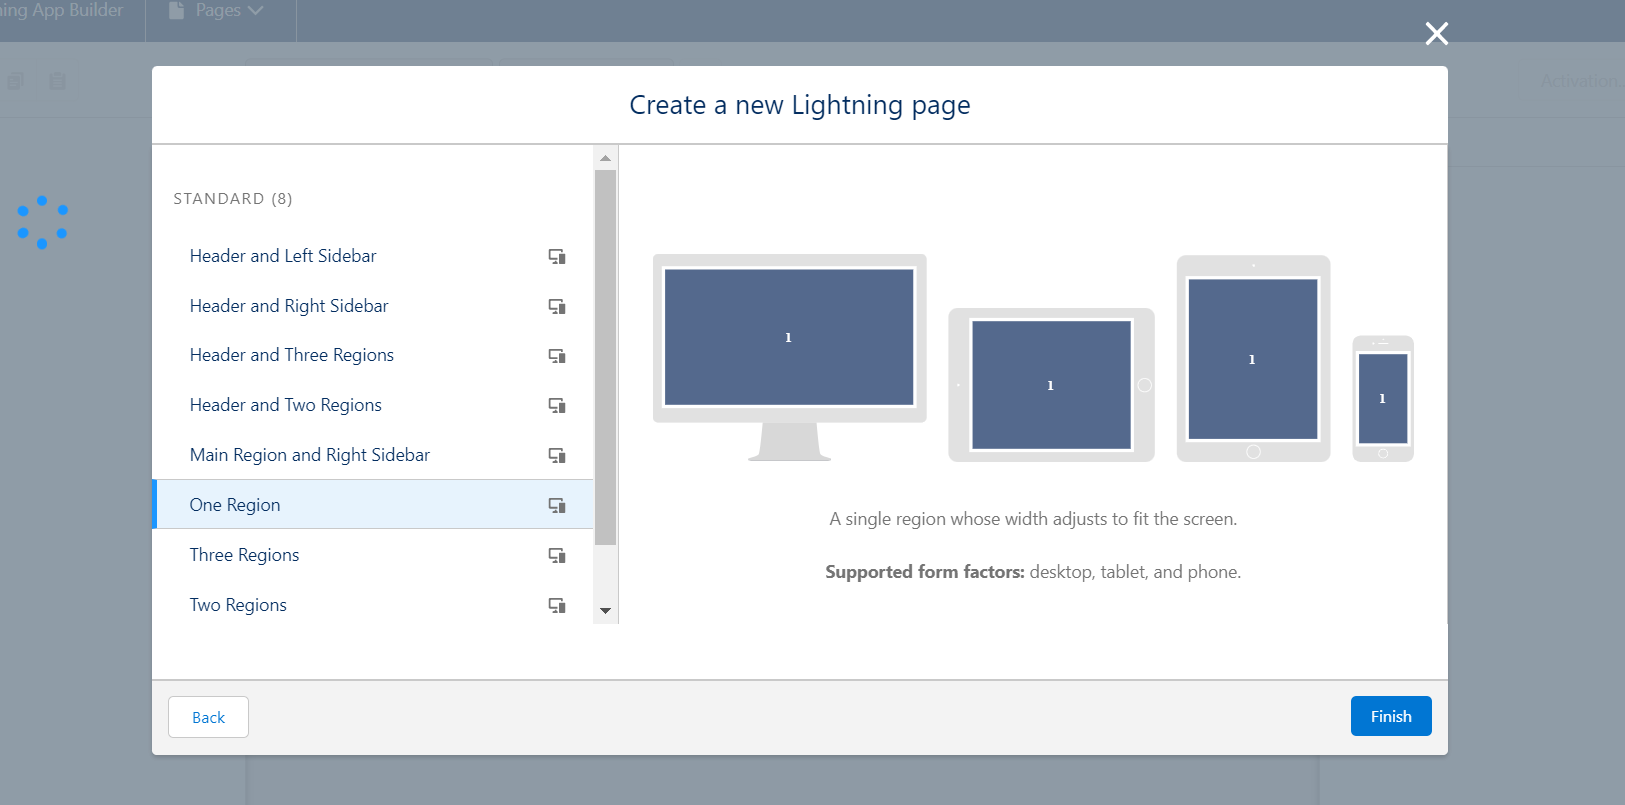
Task: Select the Header and Left Sidebar template
Action: pyautogui.click(x=283, y=256)
